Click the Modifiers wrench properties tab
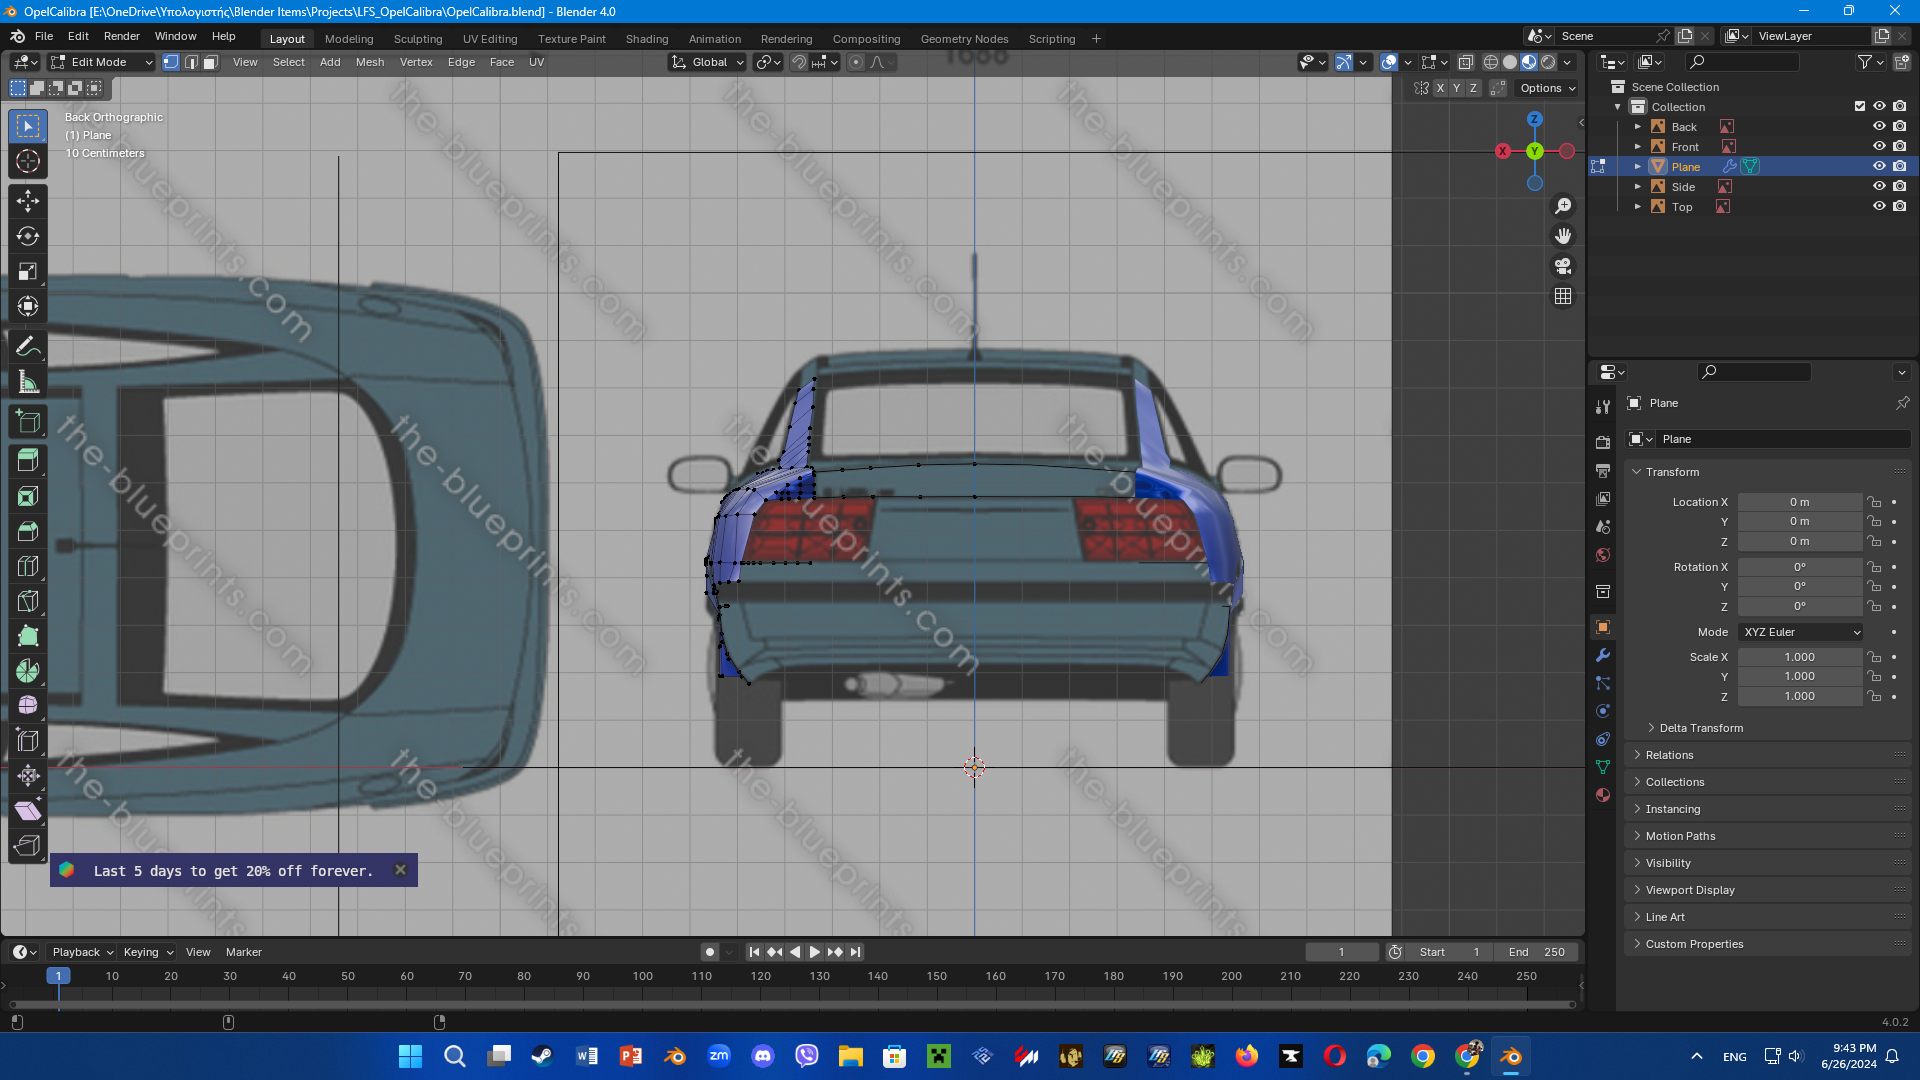The image size is (1920, 1080). [1603, 655]
